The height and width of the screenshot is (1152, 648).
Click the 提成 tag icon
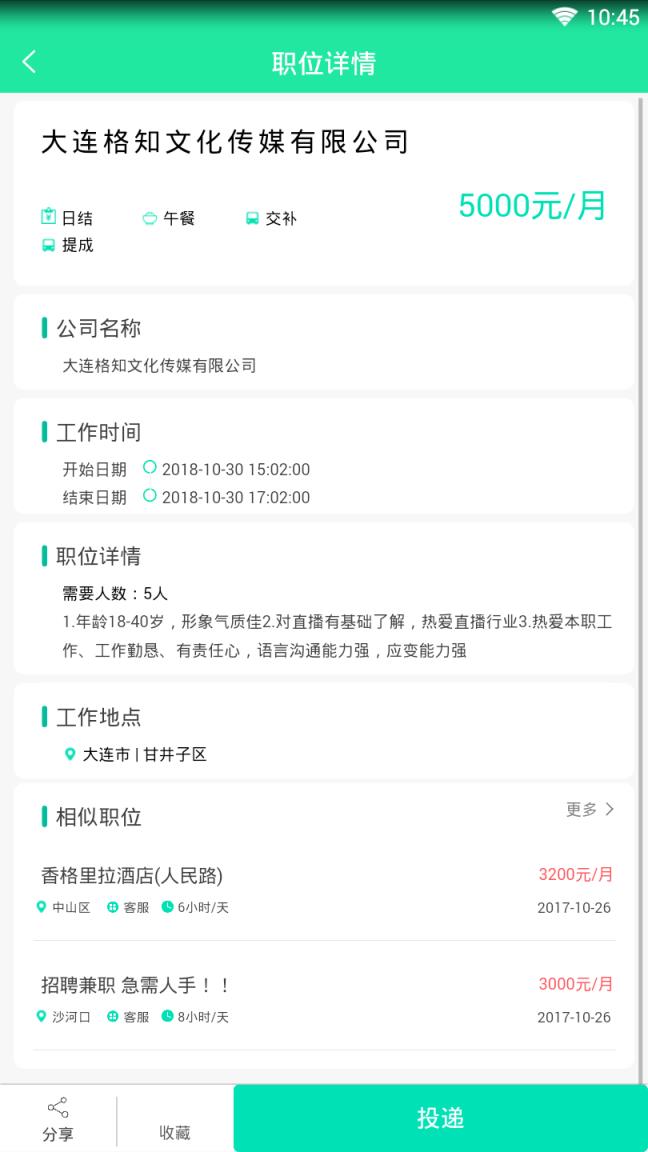coord(48,245)
